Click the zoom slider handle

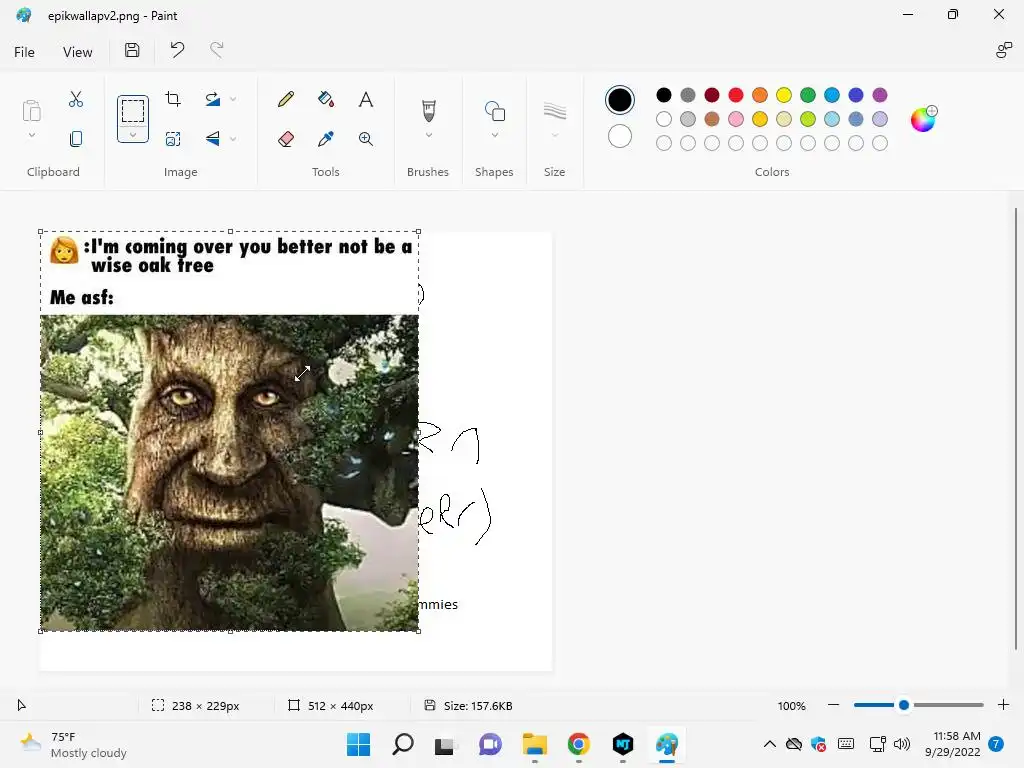904,705
